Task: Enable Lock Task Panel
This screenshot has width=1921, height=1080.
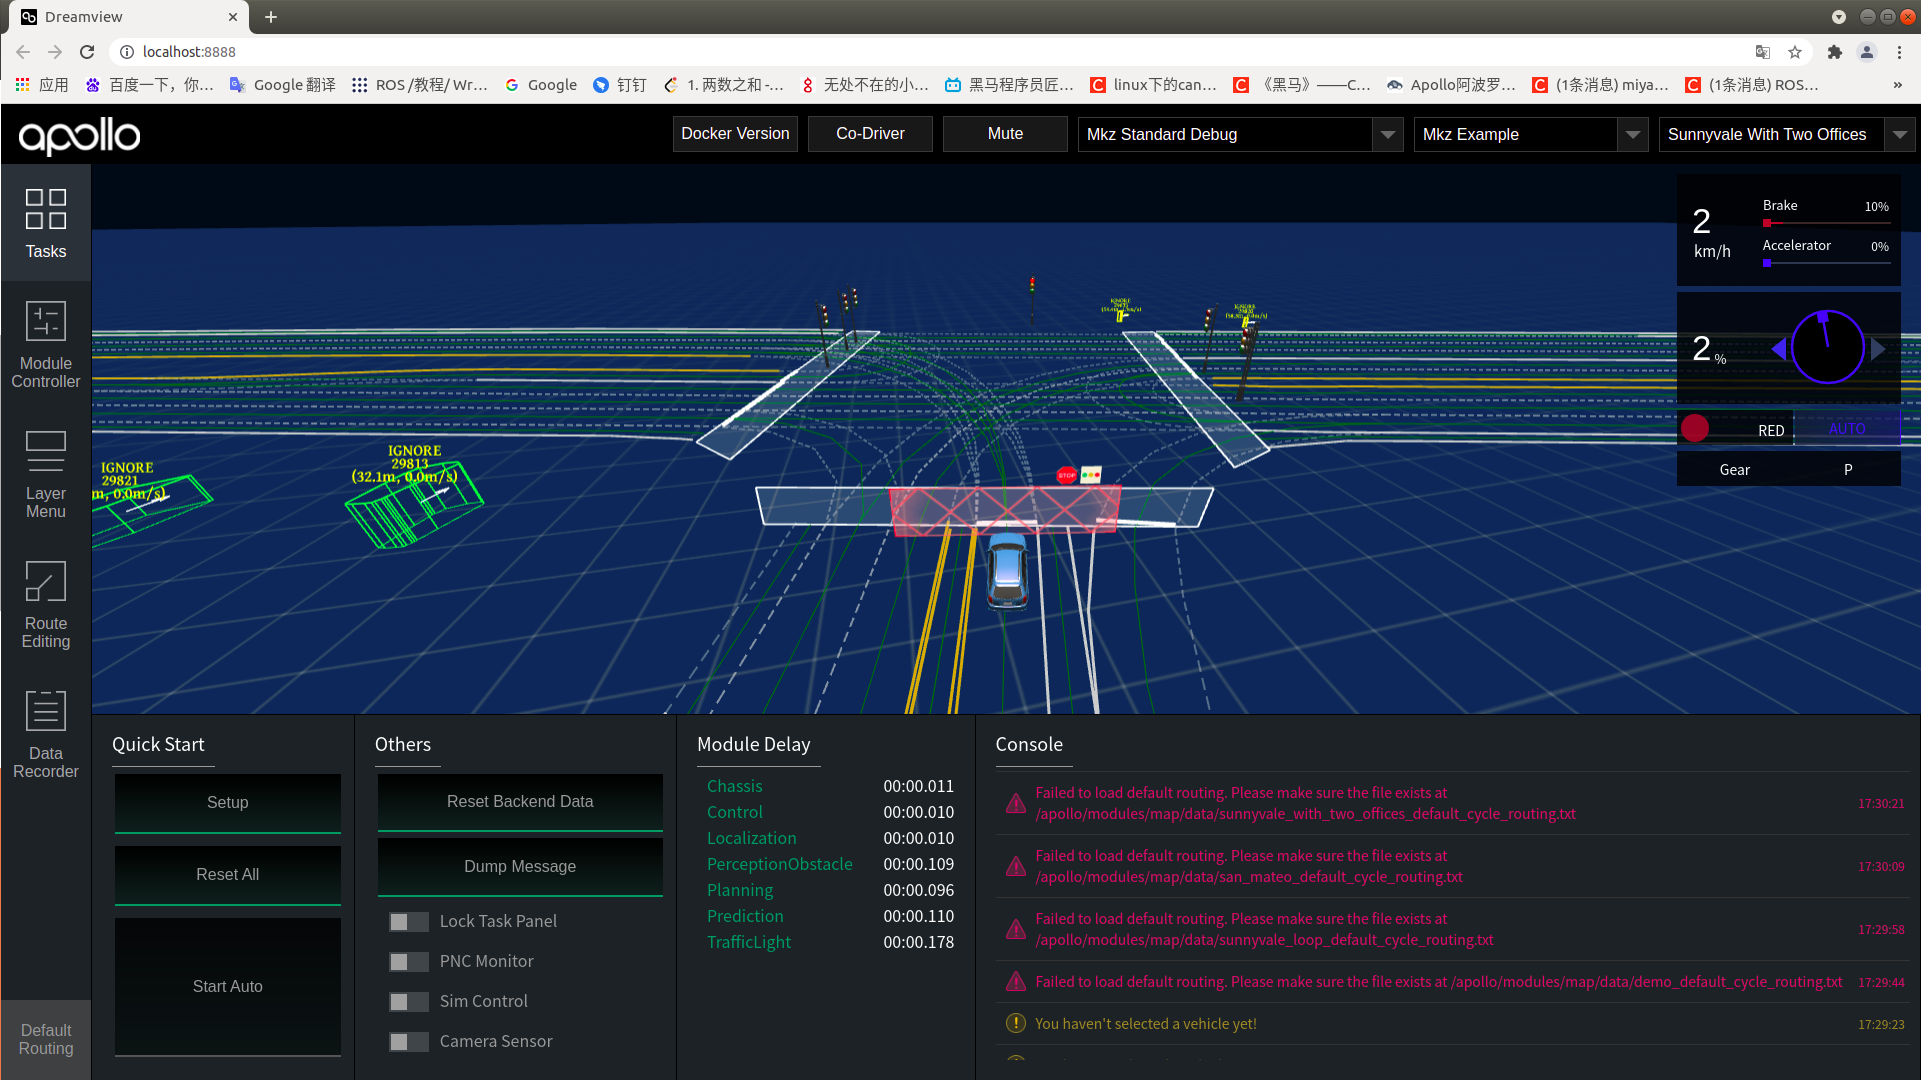Action: coord(408,921)
